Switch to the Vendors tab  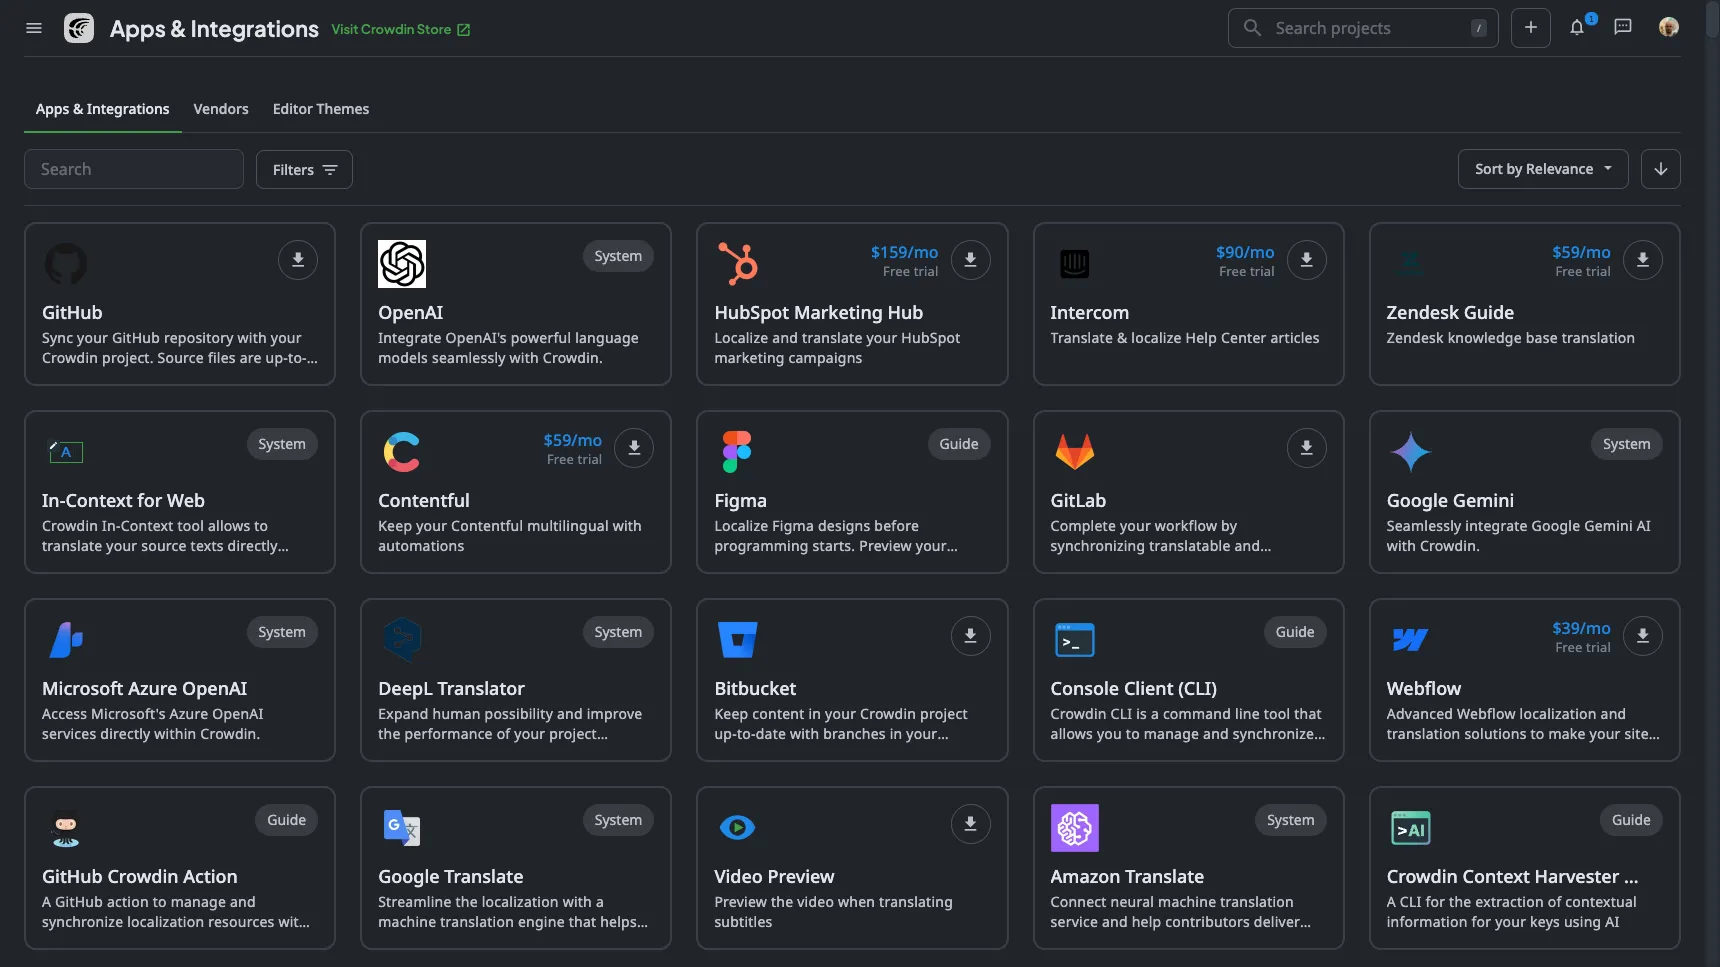click(221, 109)
